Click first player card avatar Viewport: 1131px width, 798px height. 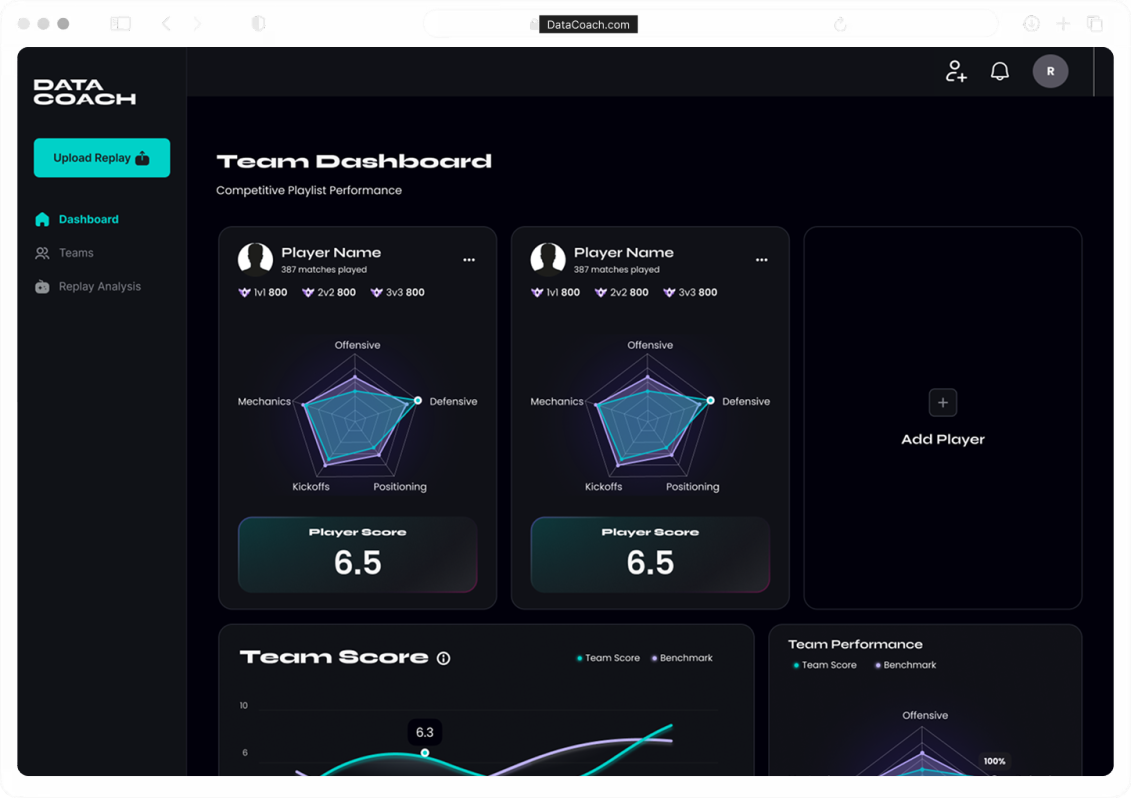(x=255, y=260)
